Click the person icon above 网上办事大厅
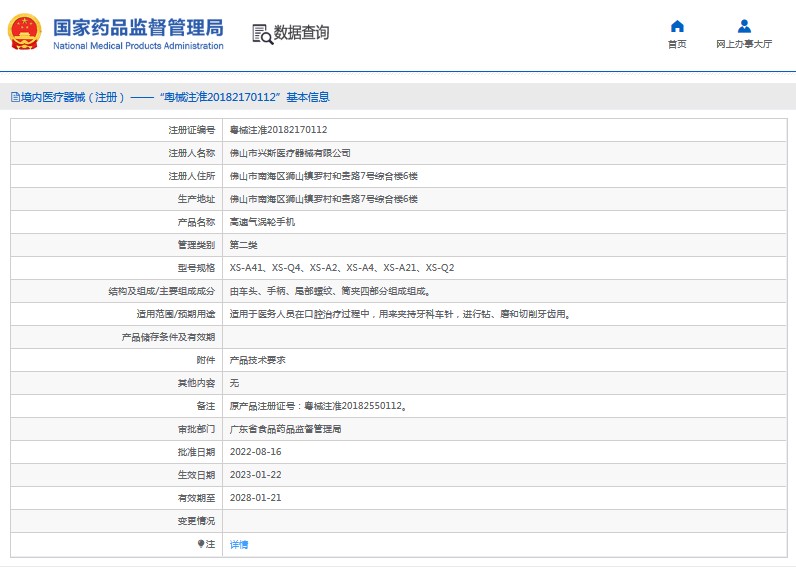Image resolution: width=796 pixels, height=569 pixels. pos(744,26)
